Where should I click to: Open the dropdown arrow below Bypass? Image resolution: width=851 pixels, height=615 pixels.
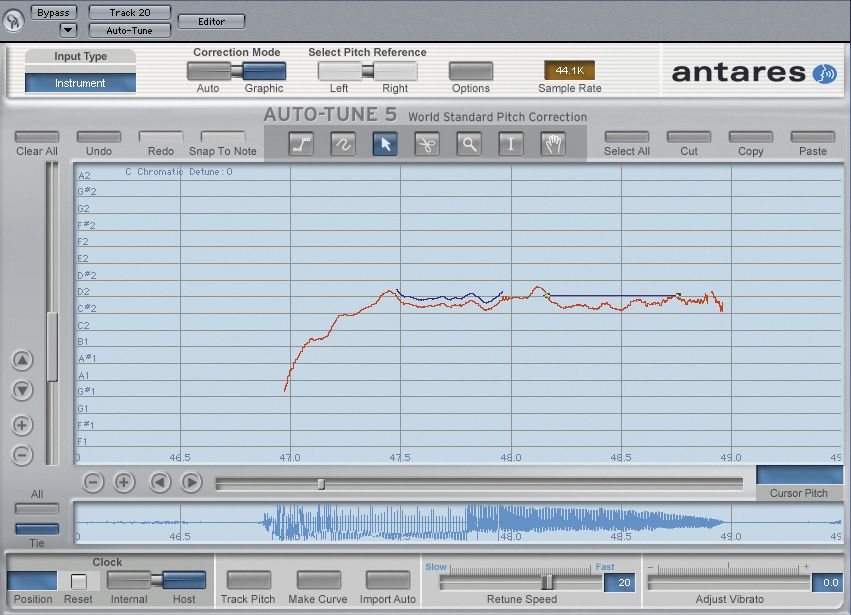click(x=68, y=30)
